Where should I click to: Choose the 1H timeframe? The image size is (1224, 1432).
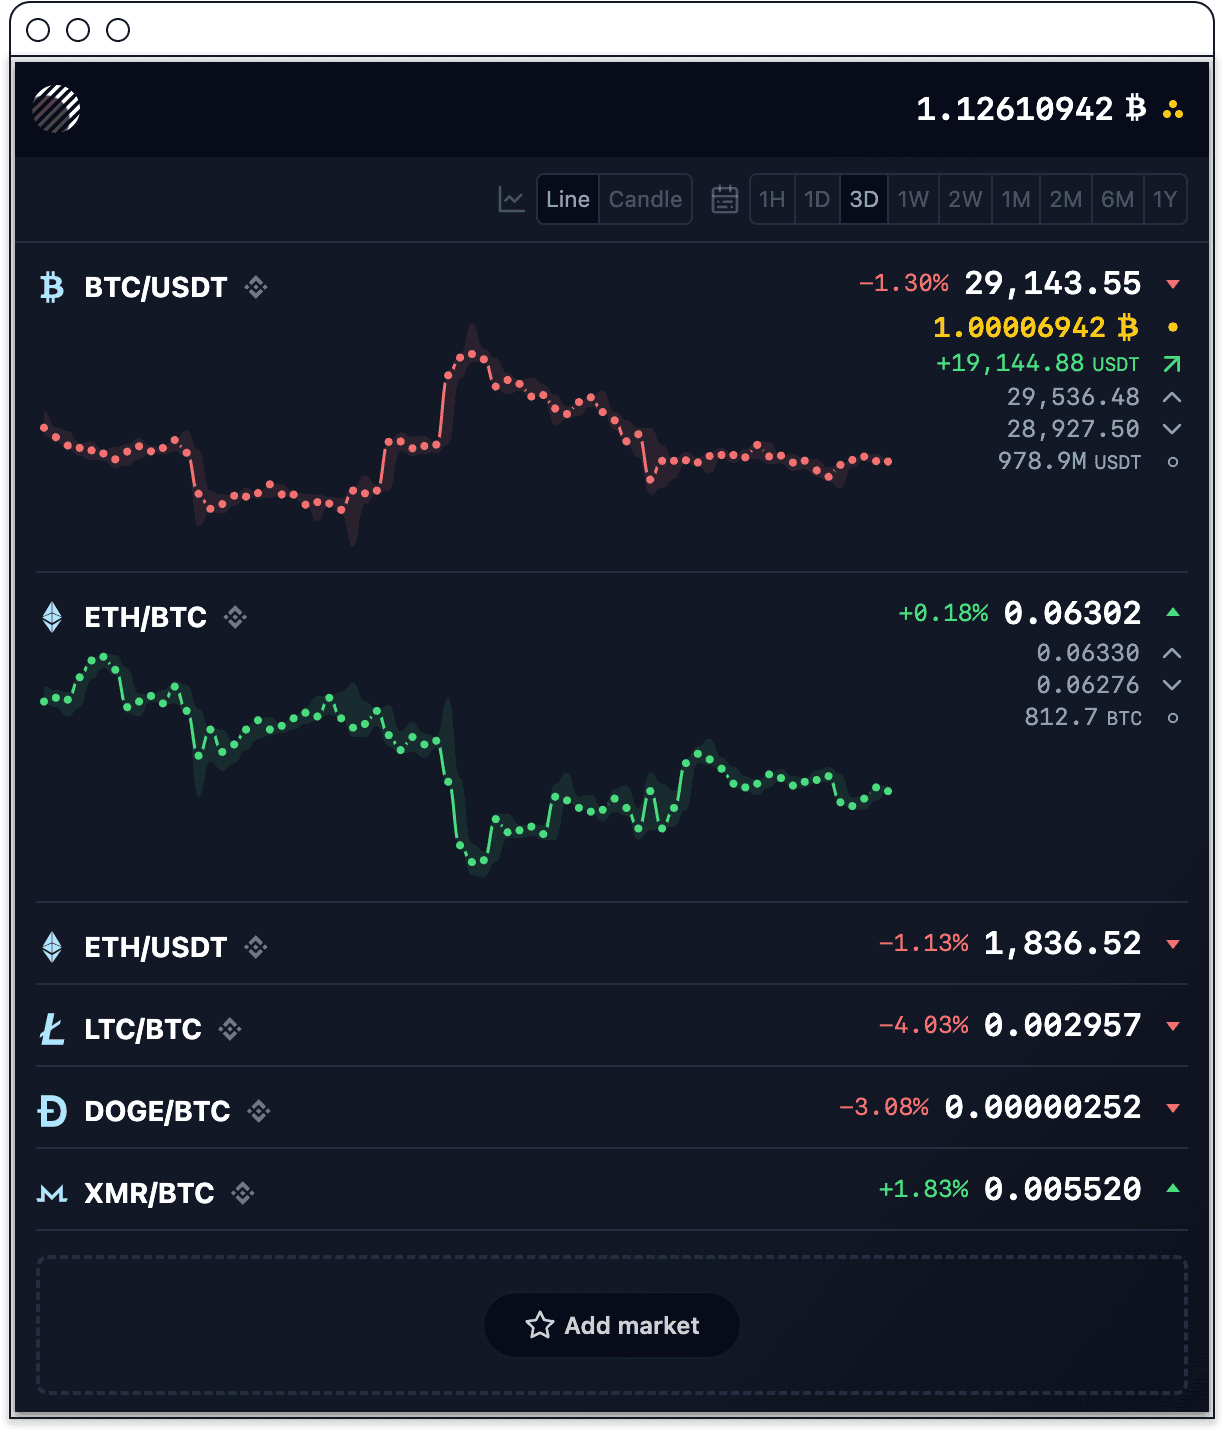[x=772, y=199]
